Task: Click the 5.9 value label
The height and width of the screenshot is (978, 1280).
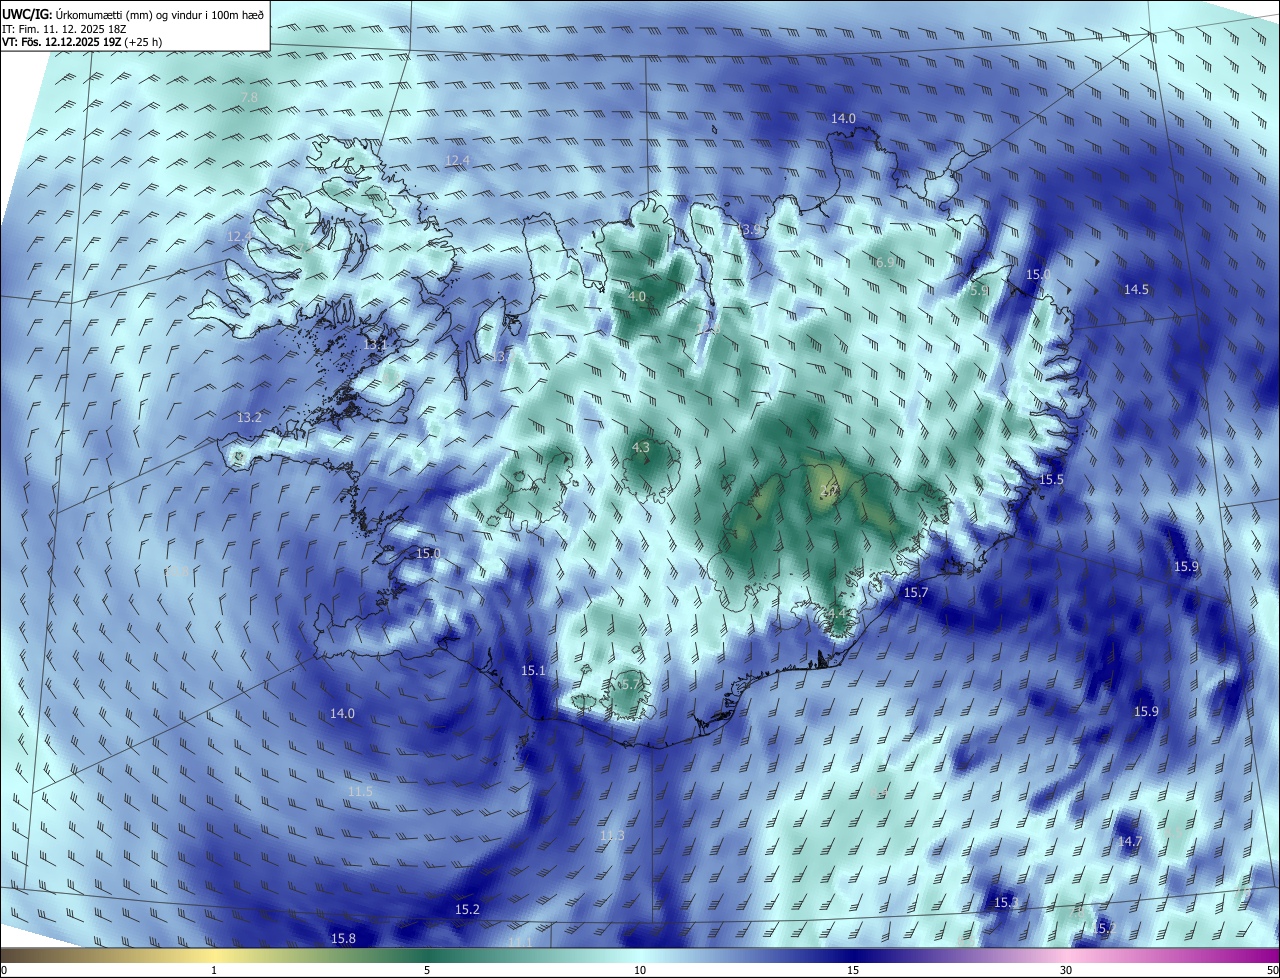Action: click(980, 290)
